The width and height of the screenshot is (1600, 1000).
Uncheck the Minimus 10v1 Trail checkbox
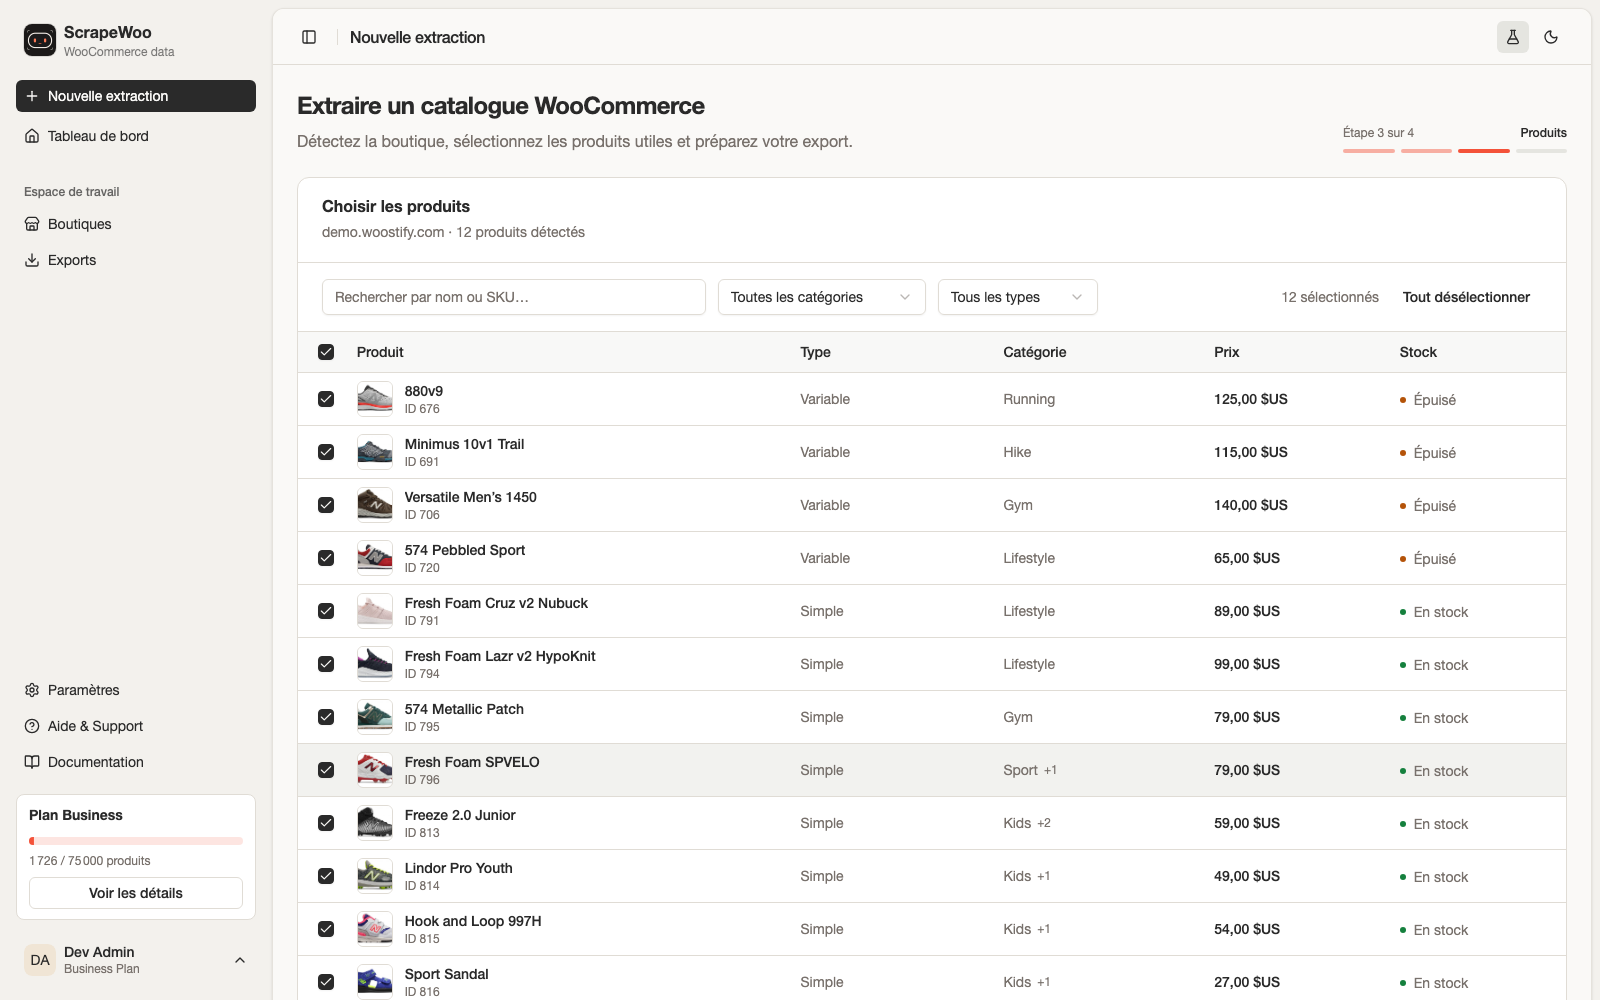pos(326,452)
